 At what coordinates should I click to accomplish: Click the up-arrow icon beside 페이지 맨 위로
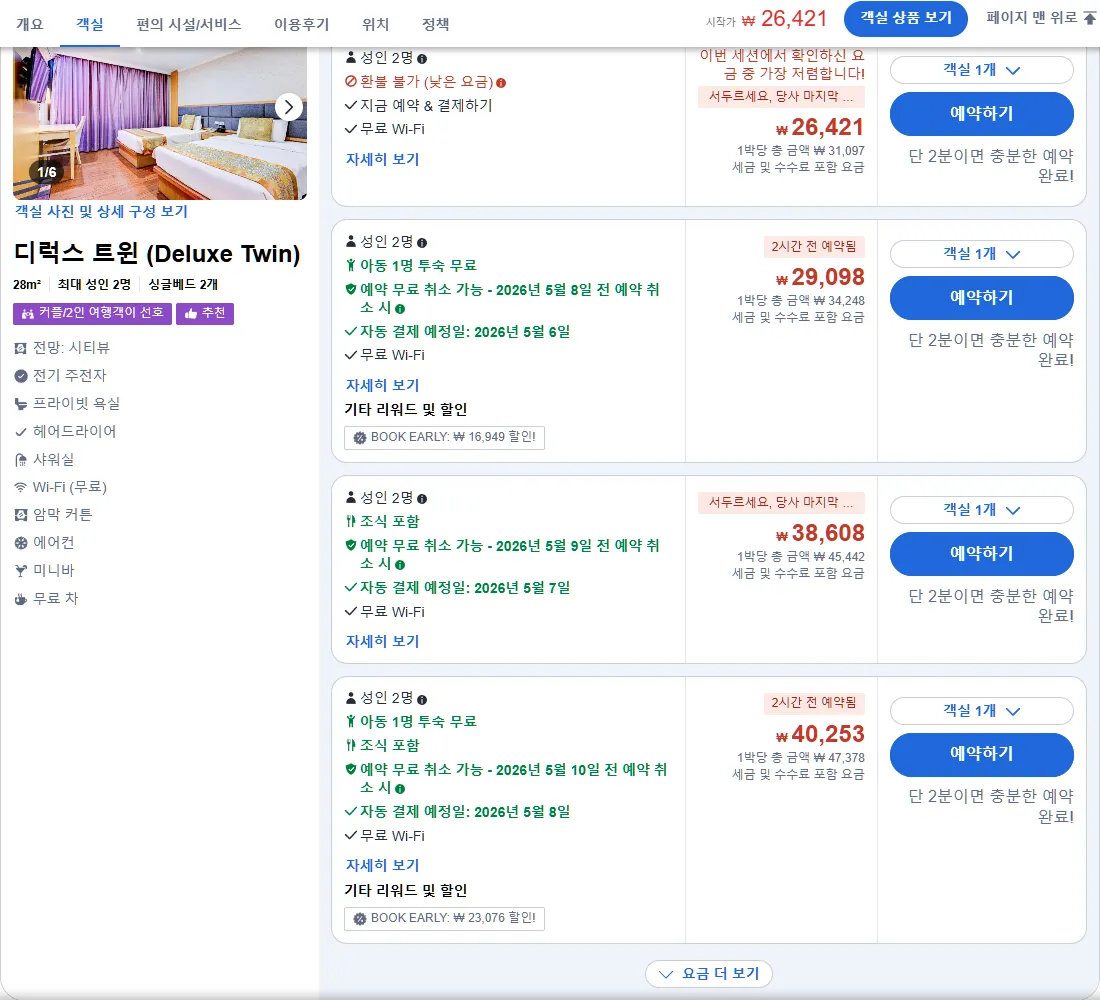tap(1089, 18)
